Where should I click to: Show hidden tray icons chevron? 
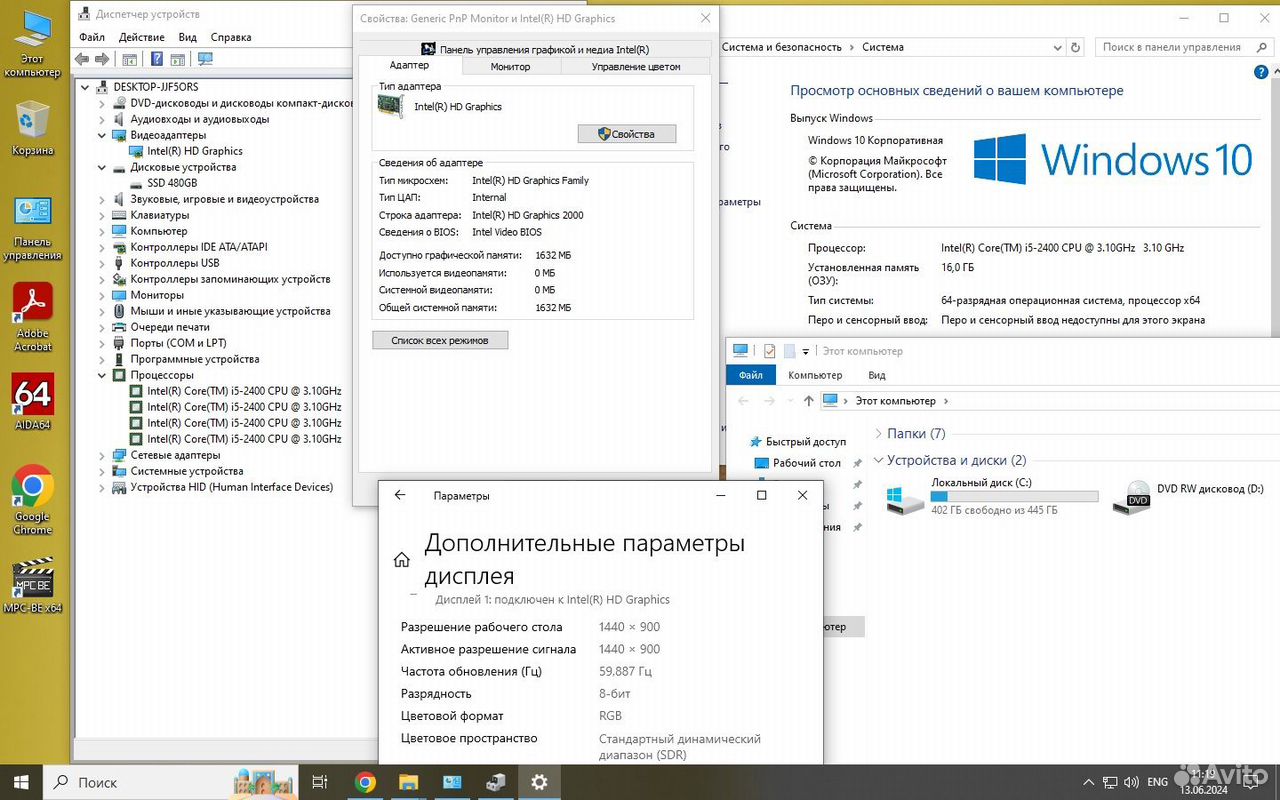click(1088, 783)
